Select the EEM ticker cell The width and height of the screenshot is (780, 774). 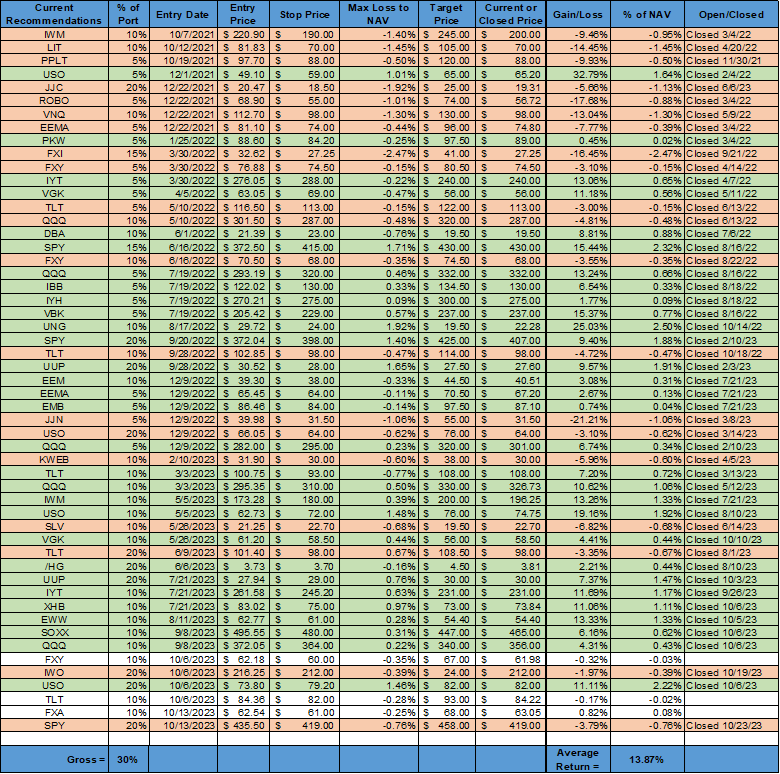[54, 380]
